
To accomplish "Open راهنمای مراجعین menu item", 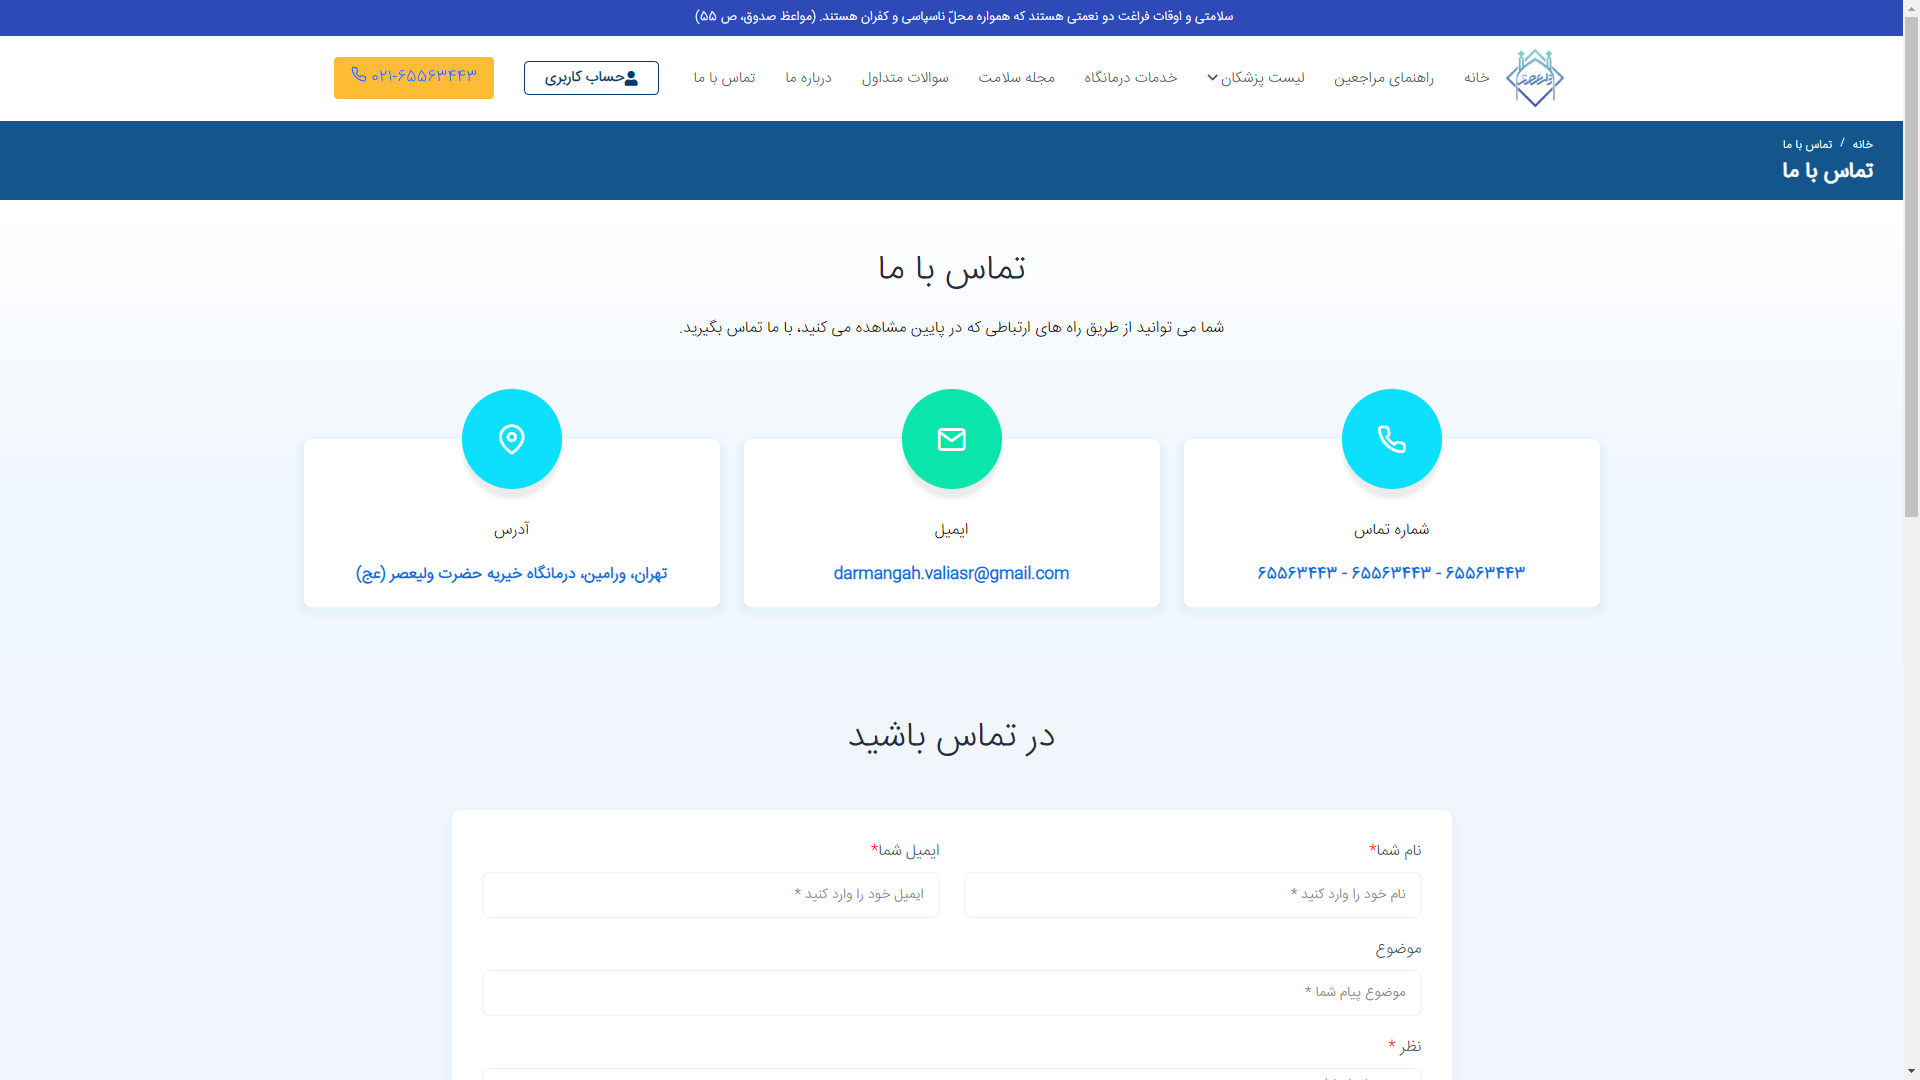I will pyautogui.click(x=1383, y=78).
